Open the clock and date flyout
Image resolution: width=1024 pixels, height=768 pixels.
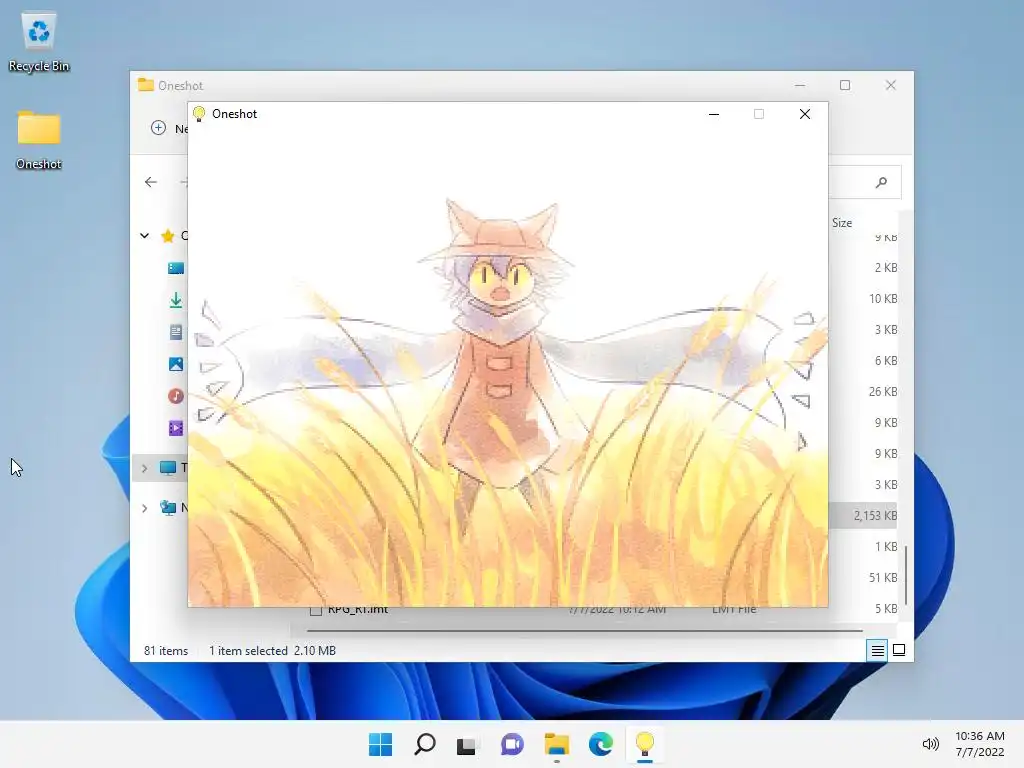[980, 744]
